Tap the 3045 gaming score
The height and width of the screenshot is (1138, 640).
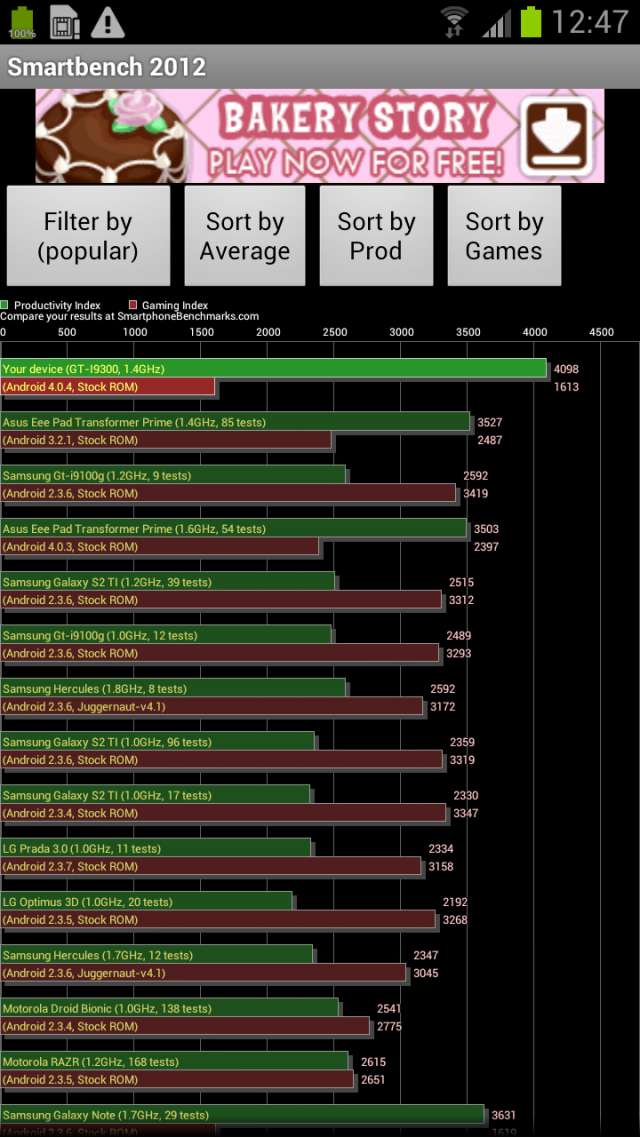[x=426, y=973]
